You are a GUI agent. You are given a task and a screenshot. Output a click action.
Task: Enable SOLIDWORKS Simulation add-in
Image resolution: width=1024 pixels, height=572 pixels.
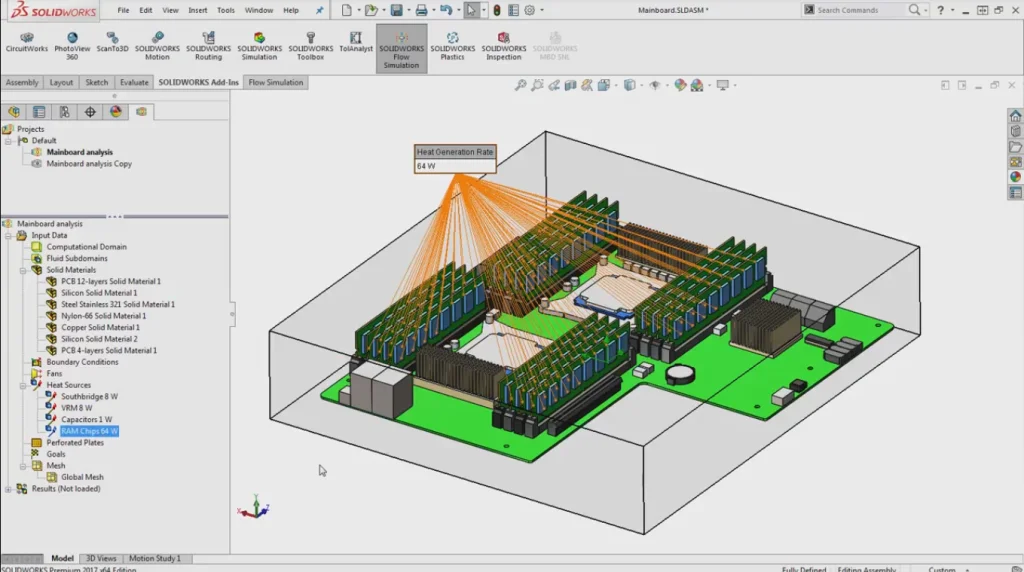[x=259, y=46]
